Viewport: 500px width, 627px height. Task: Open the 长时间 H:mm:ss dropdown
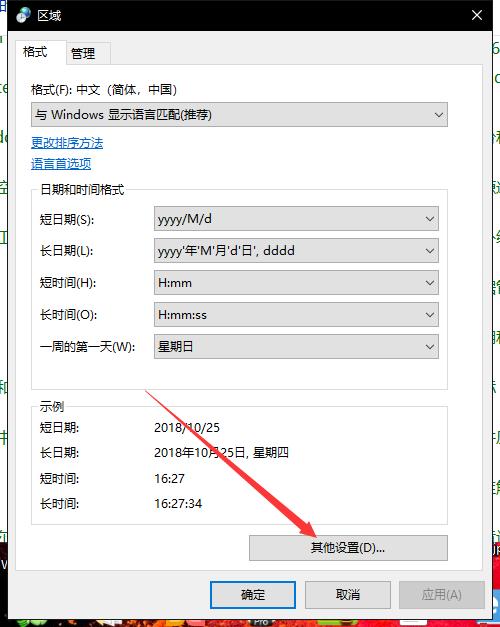pos(296,315)
